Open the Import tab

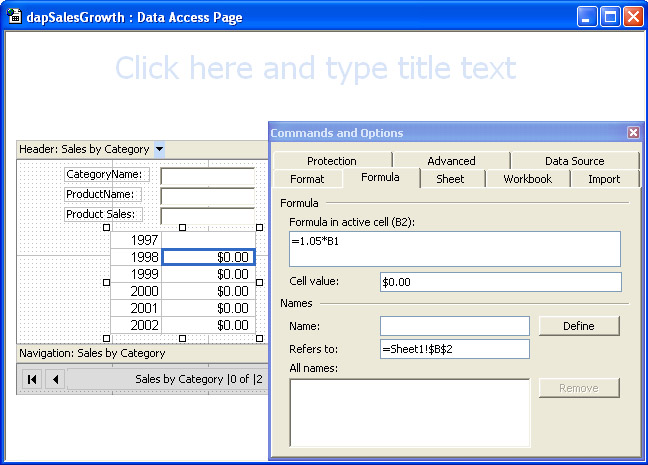coord(604,179)
